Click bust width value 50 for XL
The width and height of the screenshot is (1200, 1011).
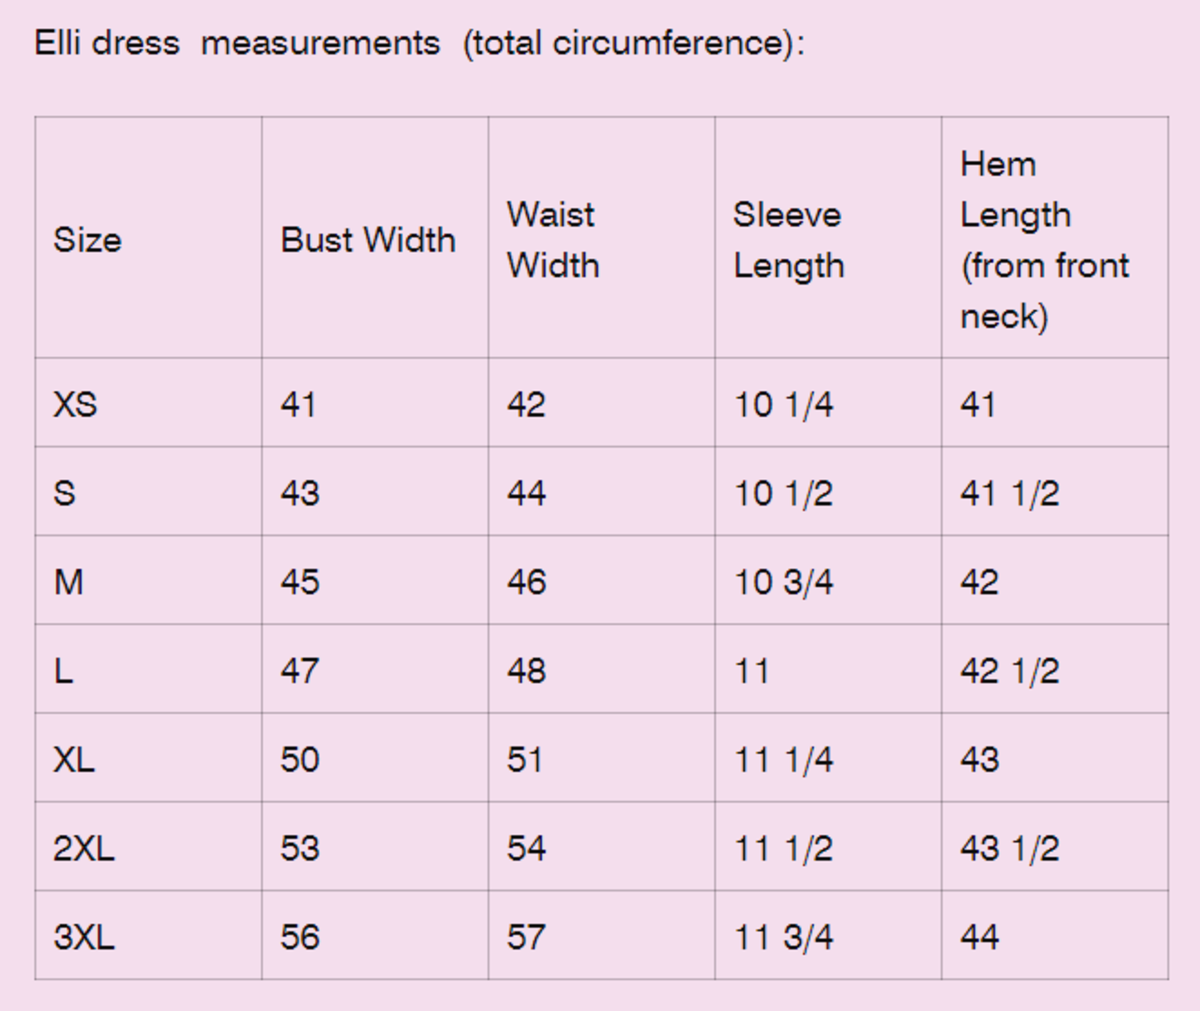click(x=300, y=760)
